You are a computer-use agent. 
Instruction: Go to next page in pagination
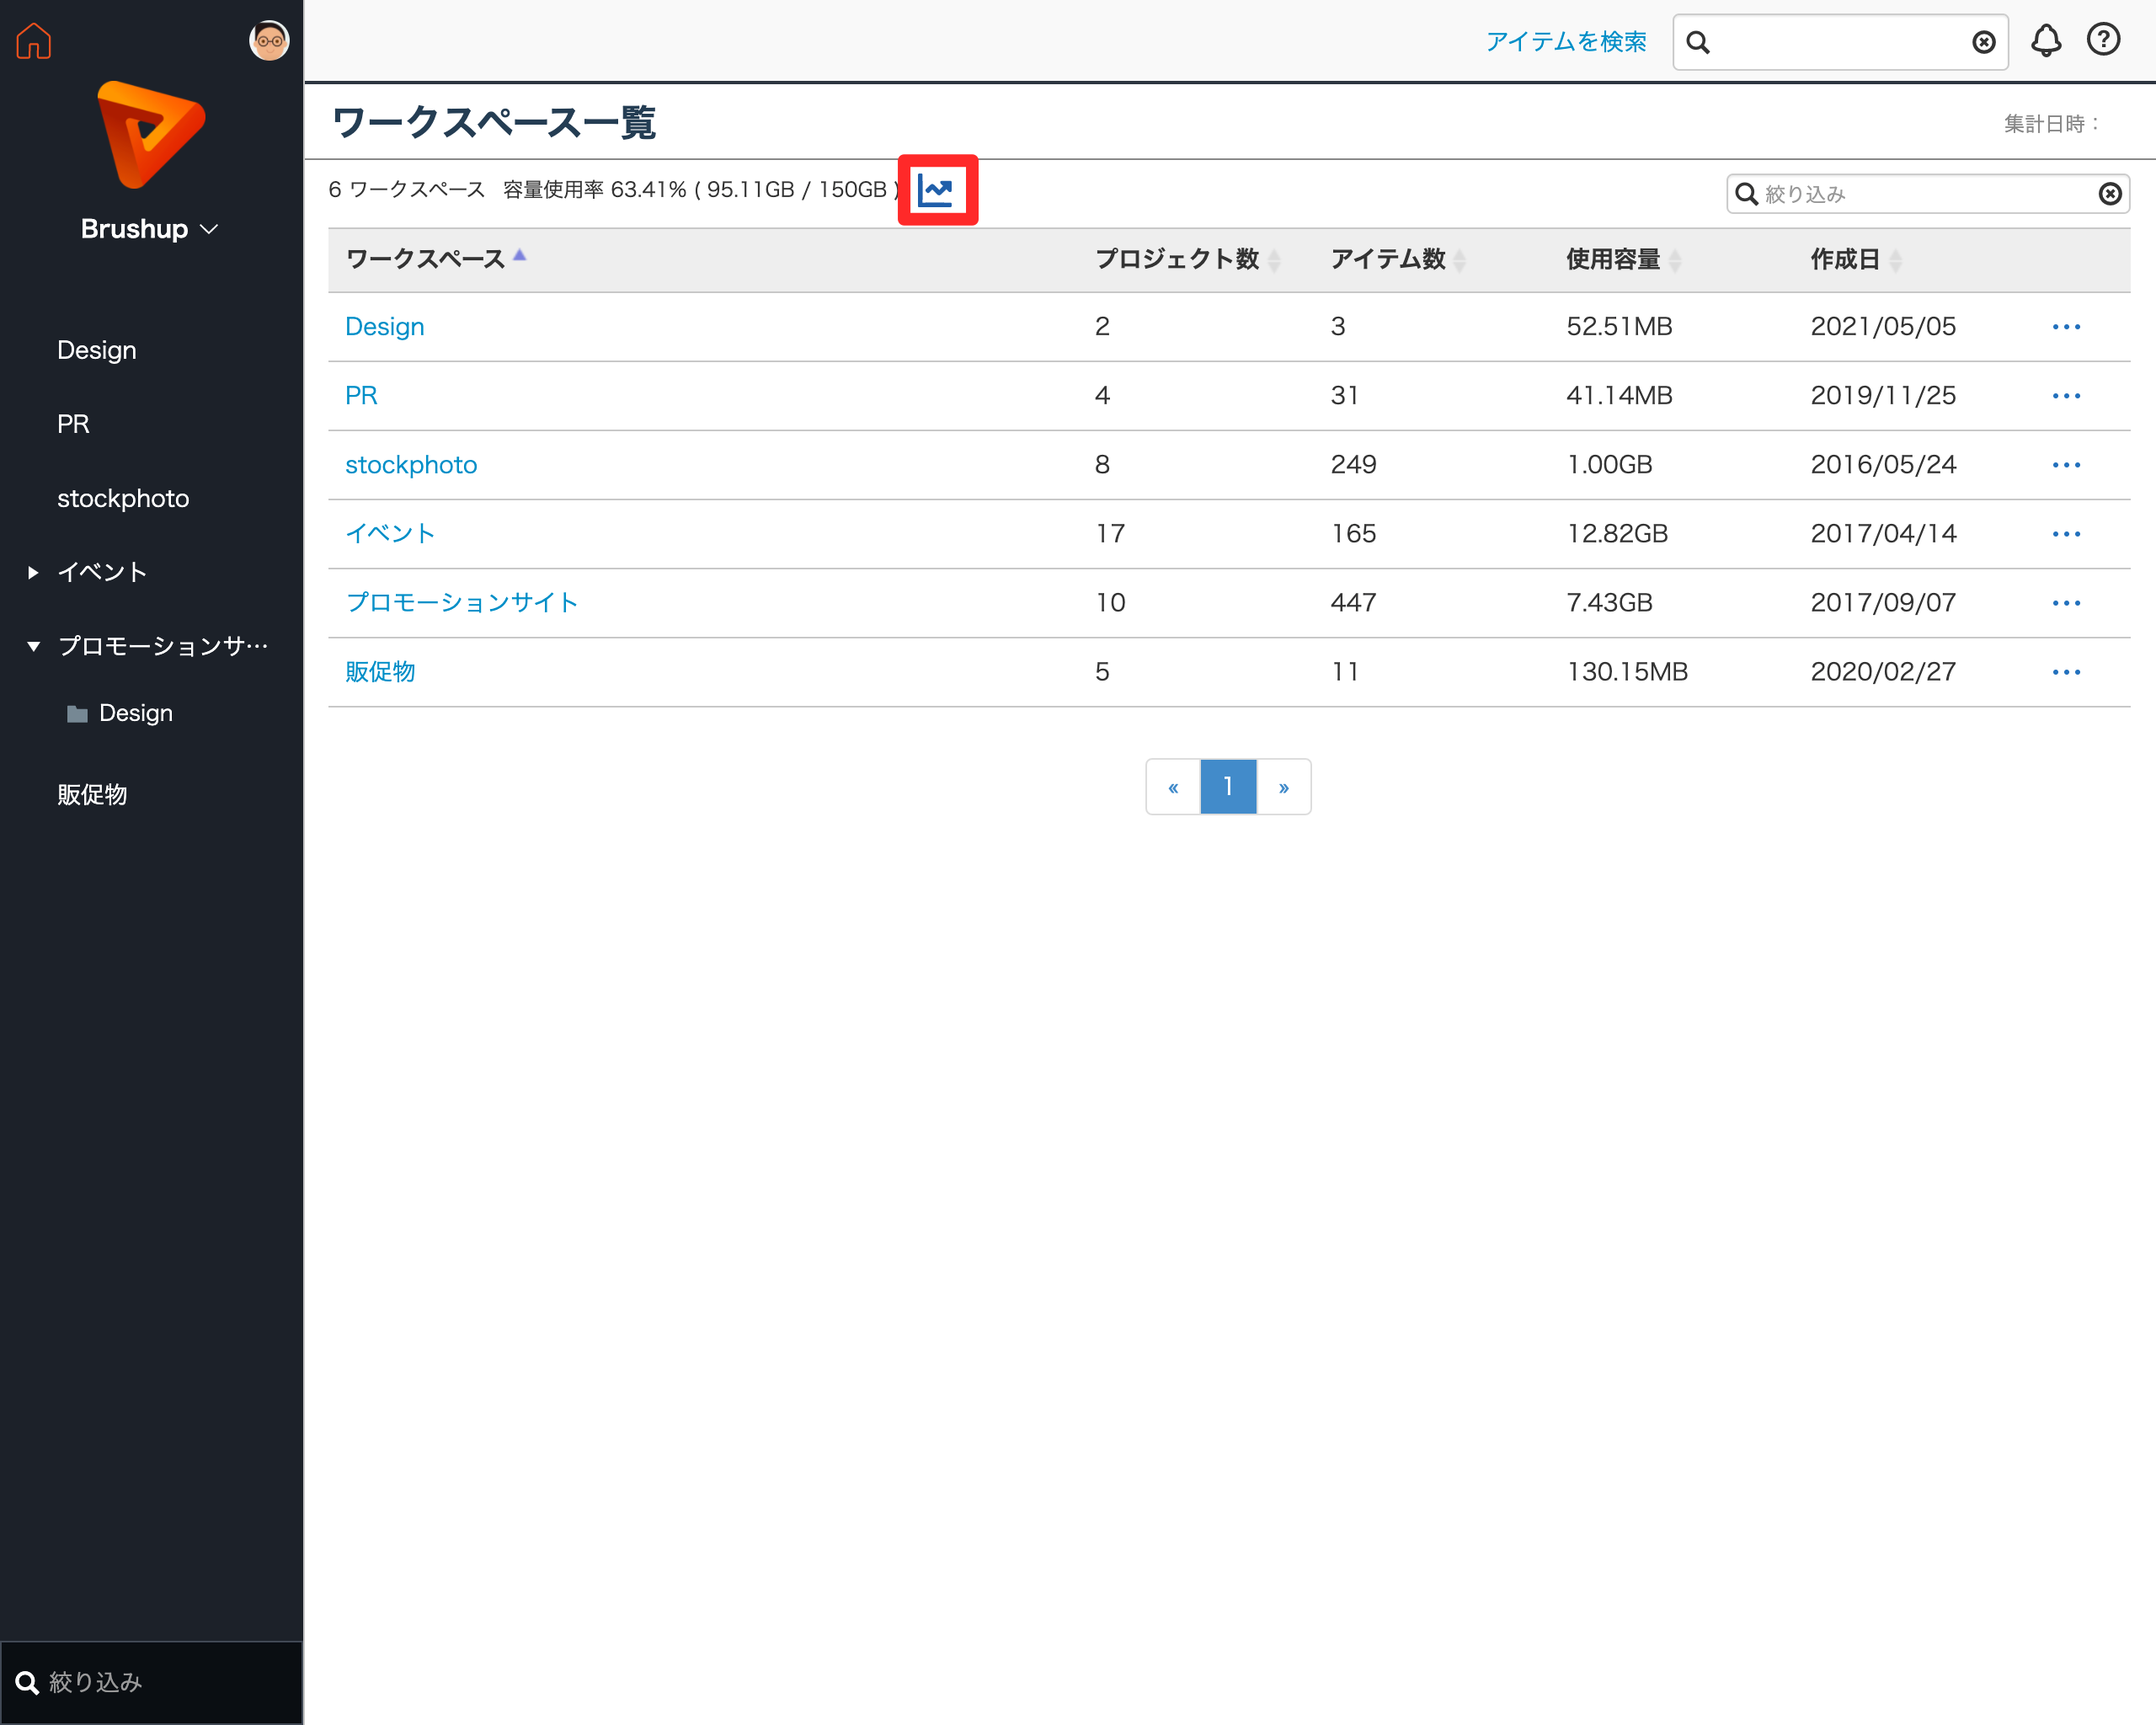[1283, 787]
